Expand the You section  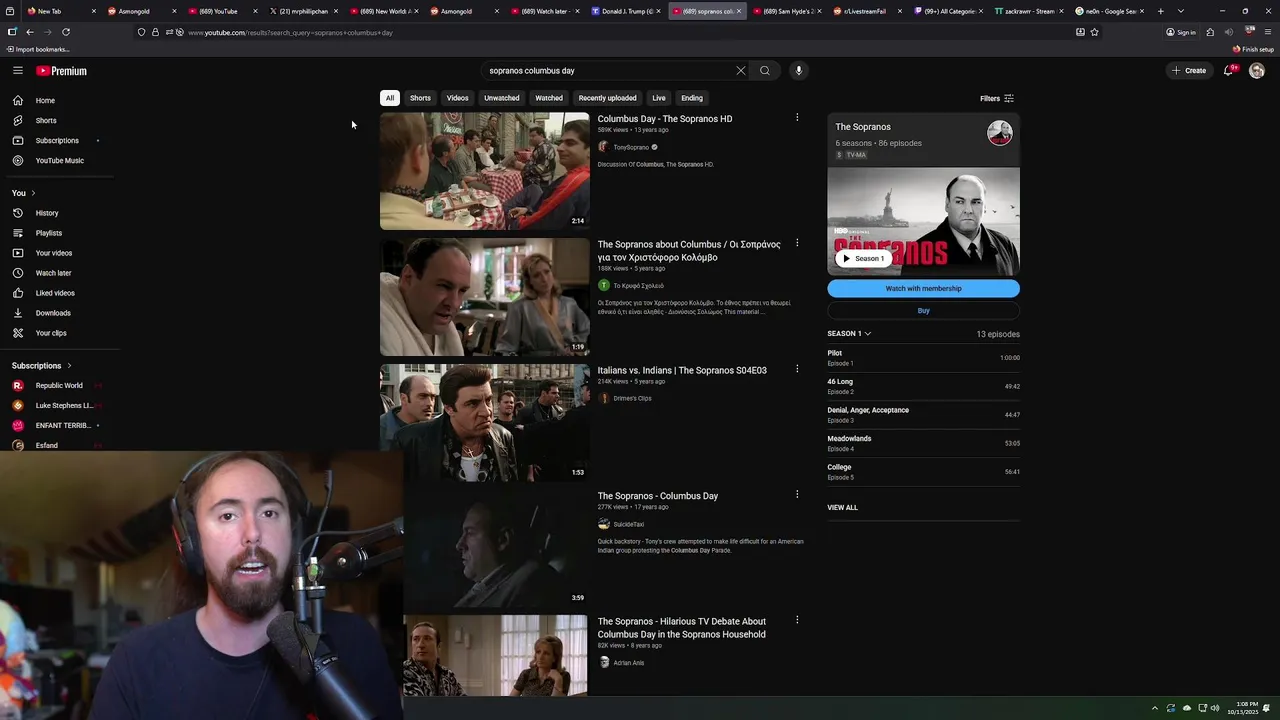tap(23, 193)
